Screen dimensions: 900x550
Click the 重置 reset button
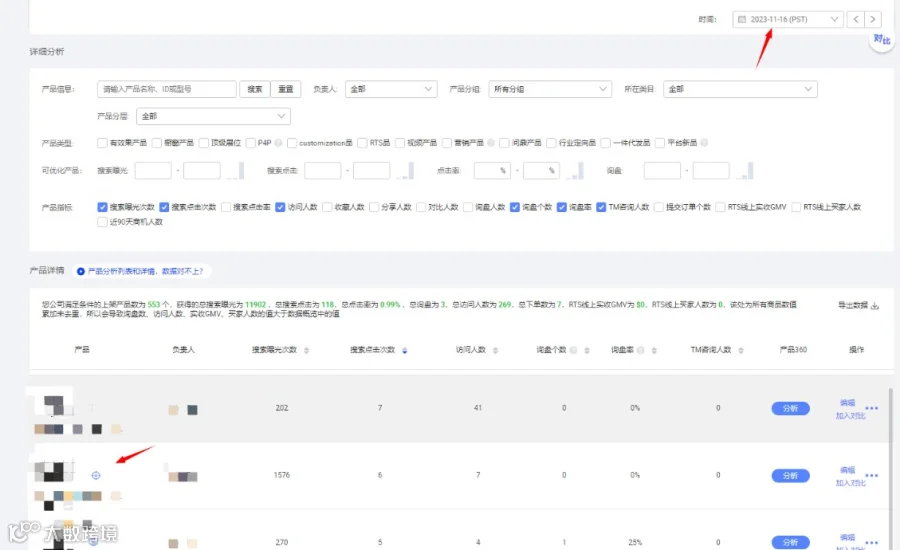point(285,89)
